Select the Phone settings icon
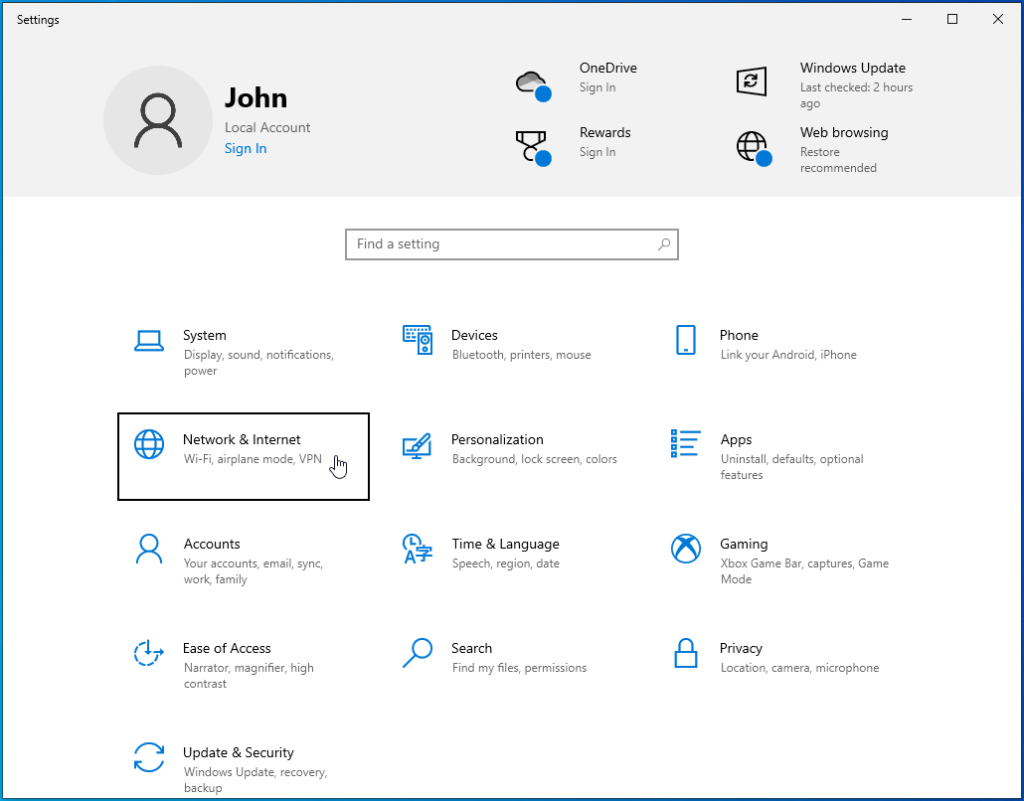1024x801 pixels. [685, 339]
